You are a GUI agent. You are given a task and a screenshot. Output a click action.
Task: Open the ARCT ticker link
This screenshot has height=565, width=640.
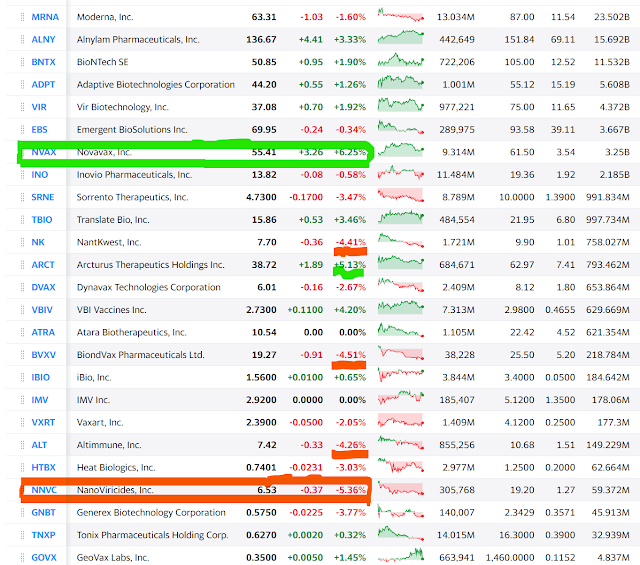[43, 265]
